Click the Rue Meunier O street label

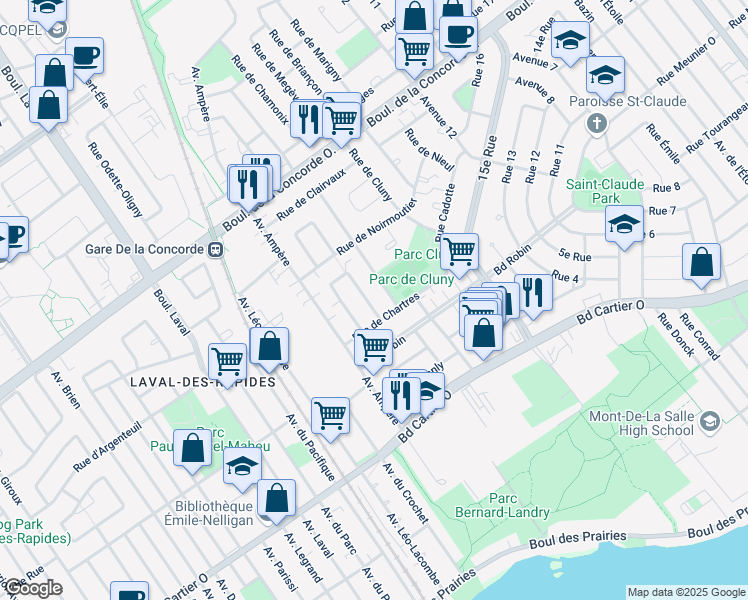point(686,61)
